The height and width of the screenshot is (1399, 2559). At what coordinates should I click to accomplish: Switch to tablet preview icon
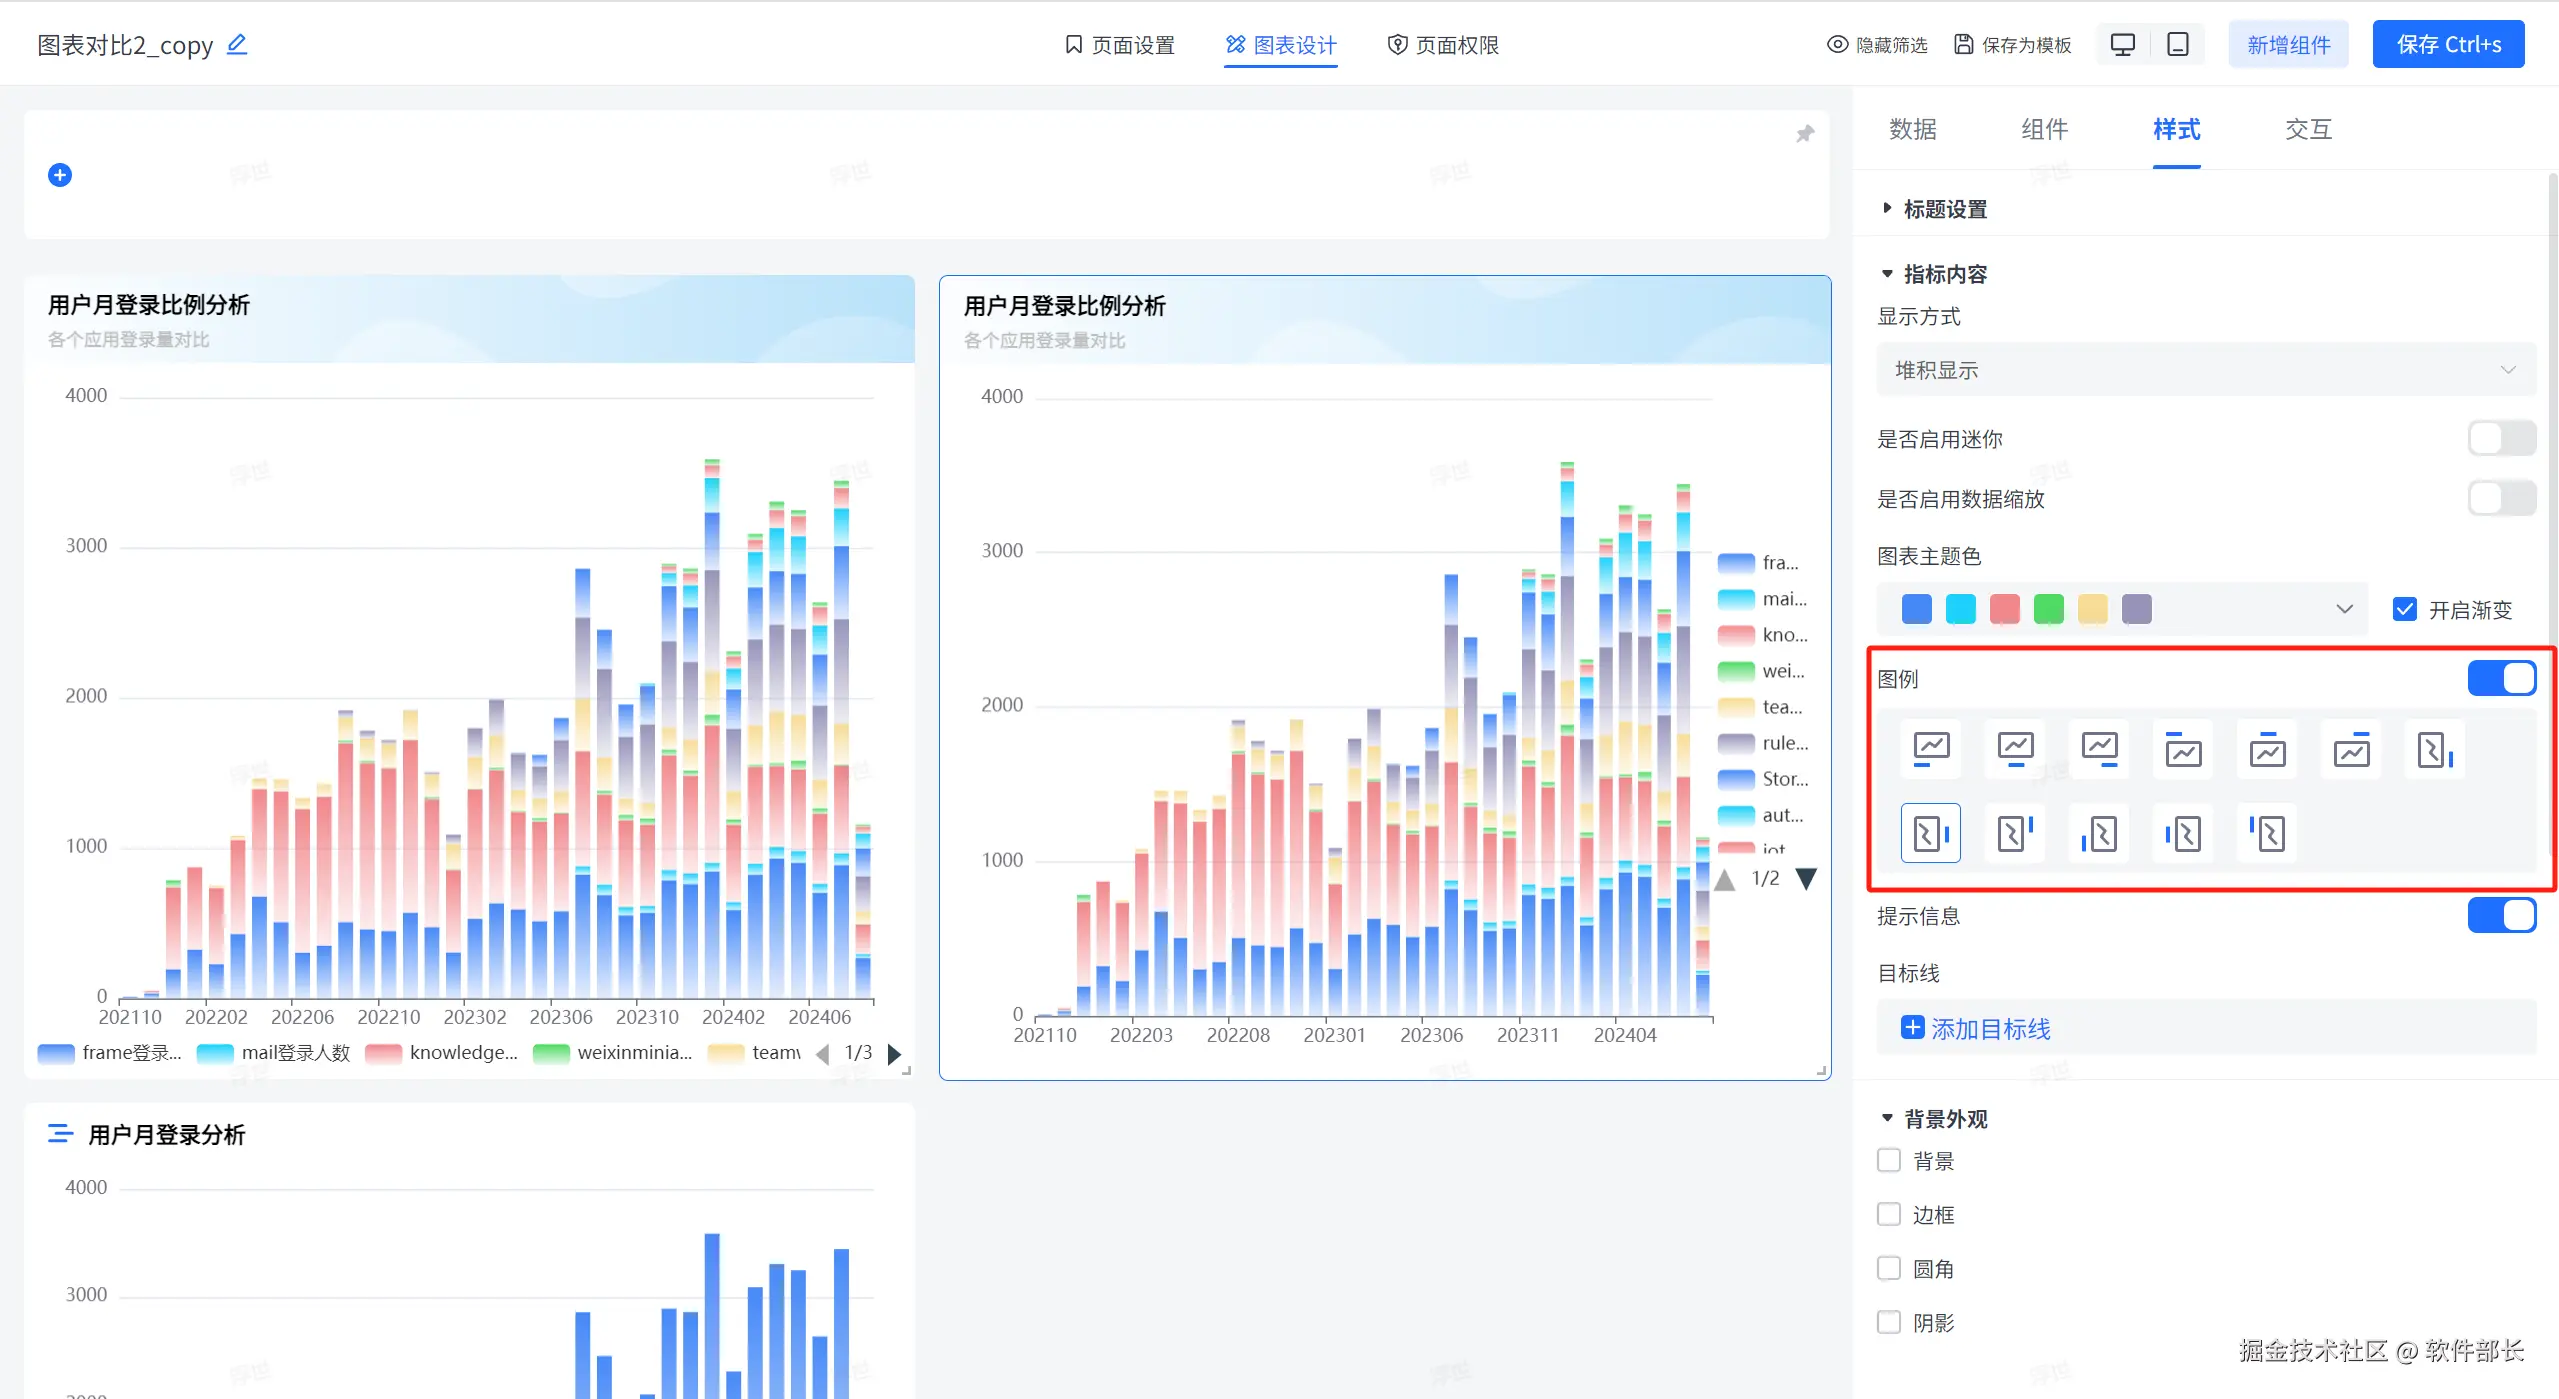click(2177, 45)
